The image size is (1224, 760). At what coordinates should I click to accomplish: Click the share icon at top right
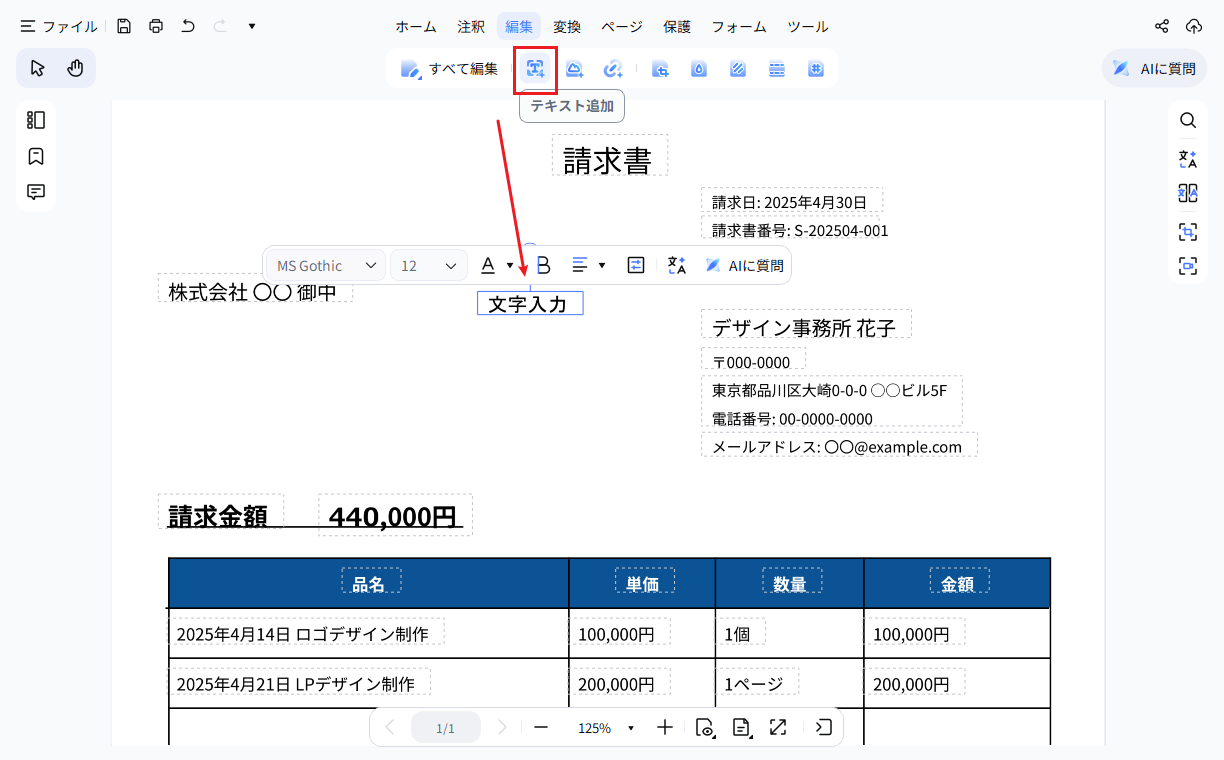coord(1162,26)
